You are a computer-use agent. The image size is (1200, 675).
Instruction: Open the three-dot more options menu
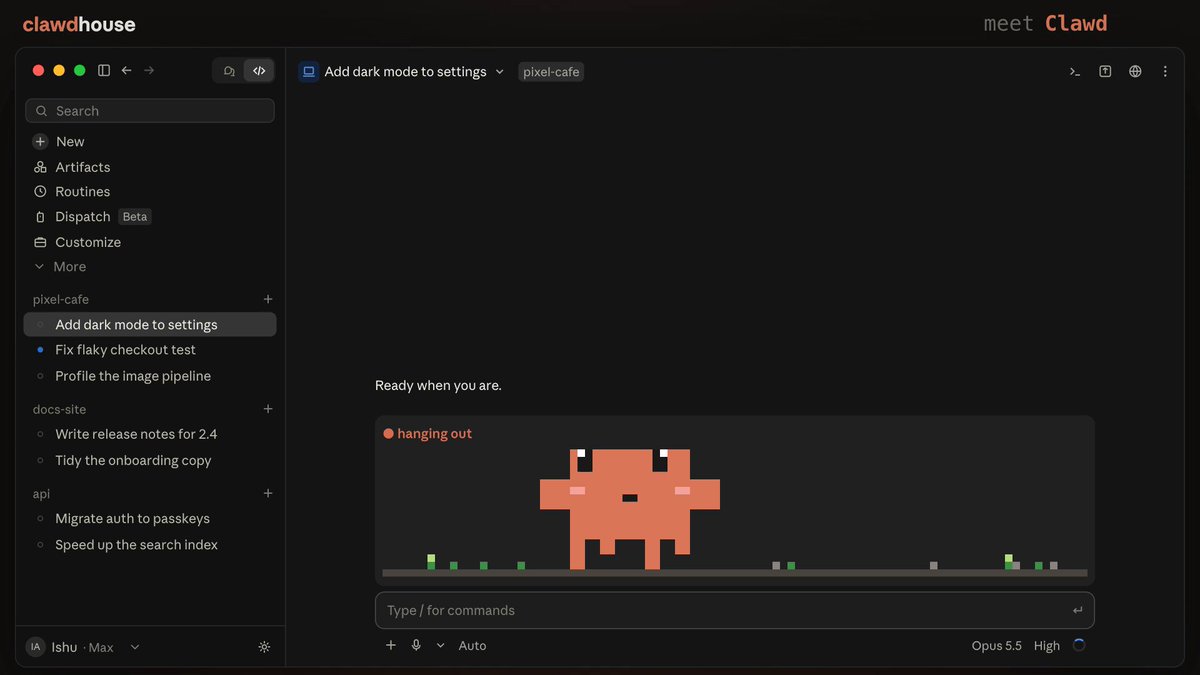(x=1165, y=72)
